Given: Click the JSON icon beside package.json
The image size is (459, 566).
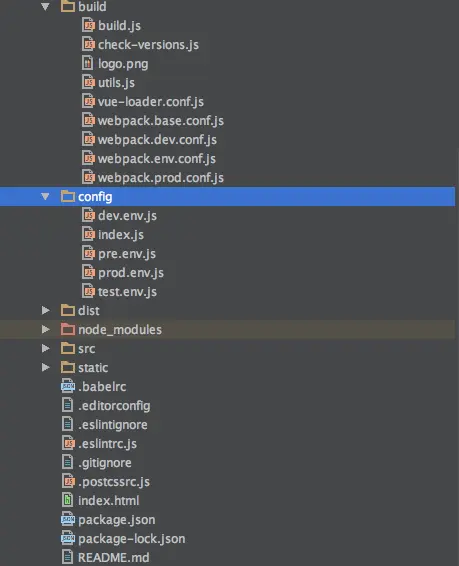Looking at the screenshot, I should pos(68,519).
